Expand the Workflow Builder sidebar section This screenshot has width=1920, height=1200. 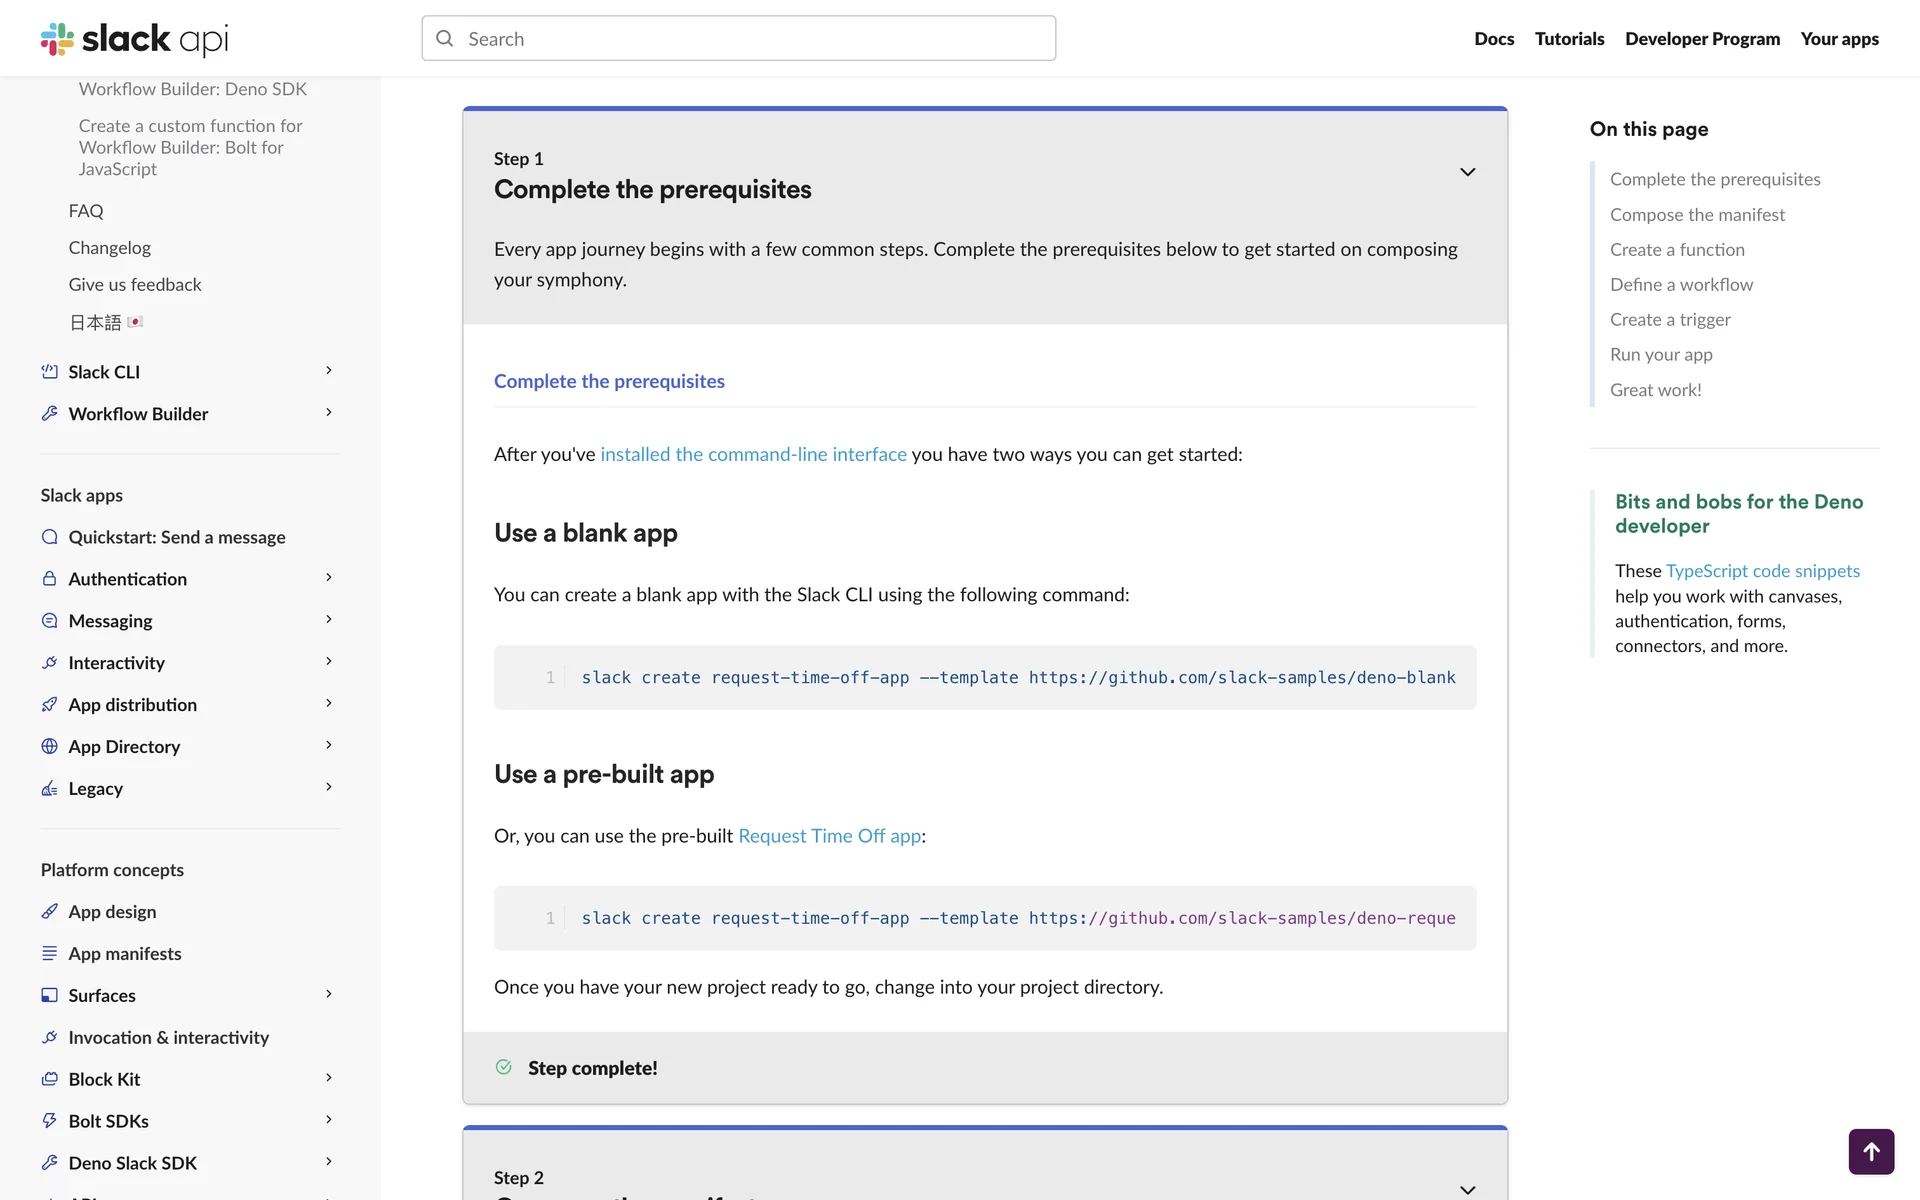click(329, 413)
